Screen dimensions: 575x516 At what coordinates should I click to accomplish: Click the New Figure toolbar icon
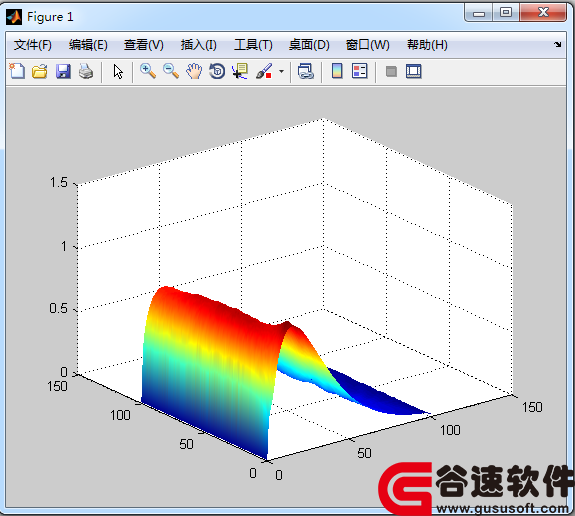(17, 71)
